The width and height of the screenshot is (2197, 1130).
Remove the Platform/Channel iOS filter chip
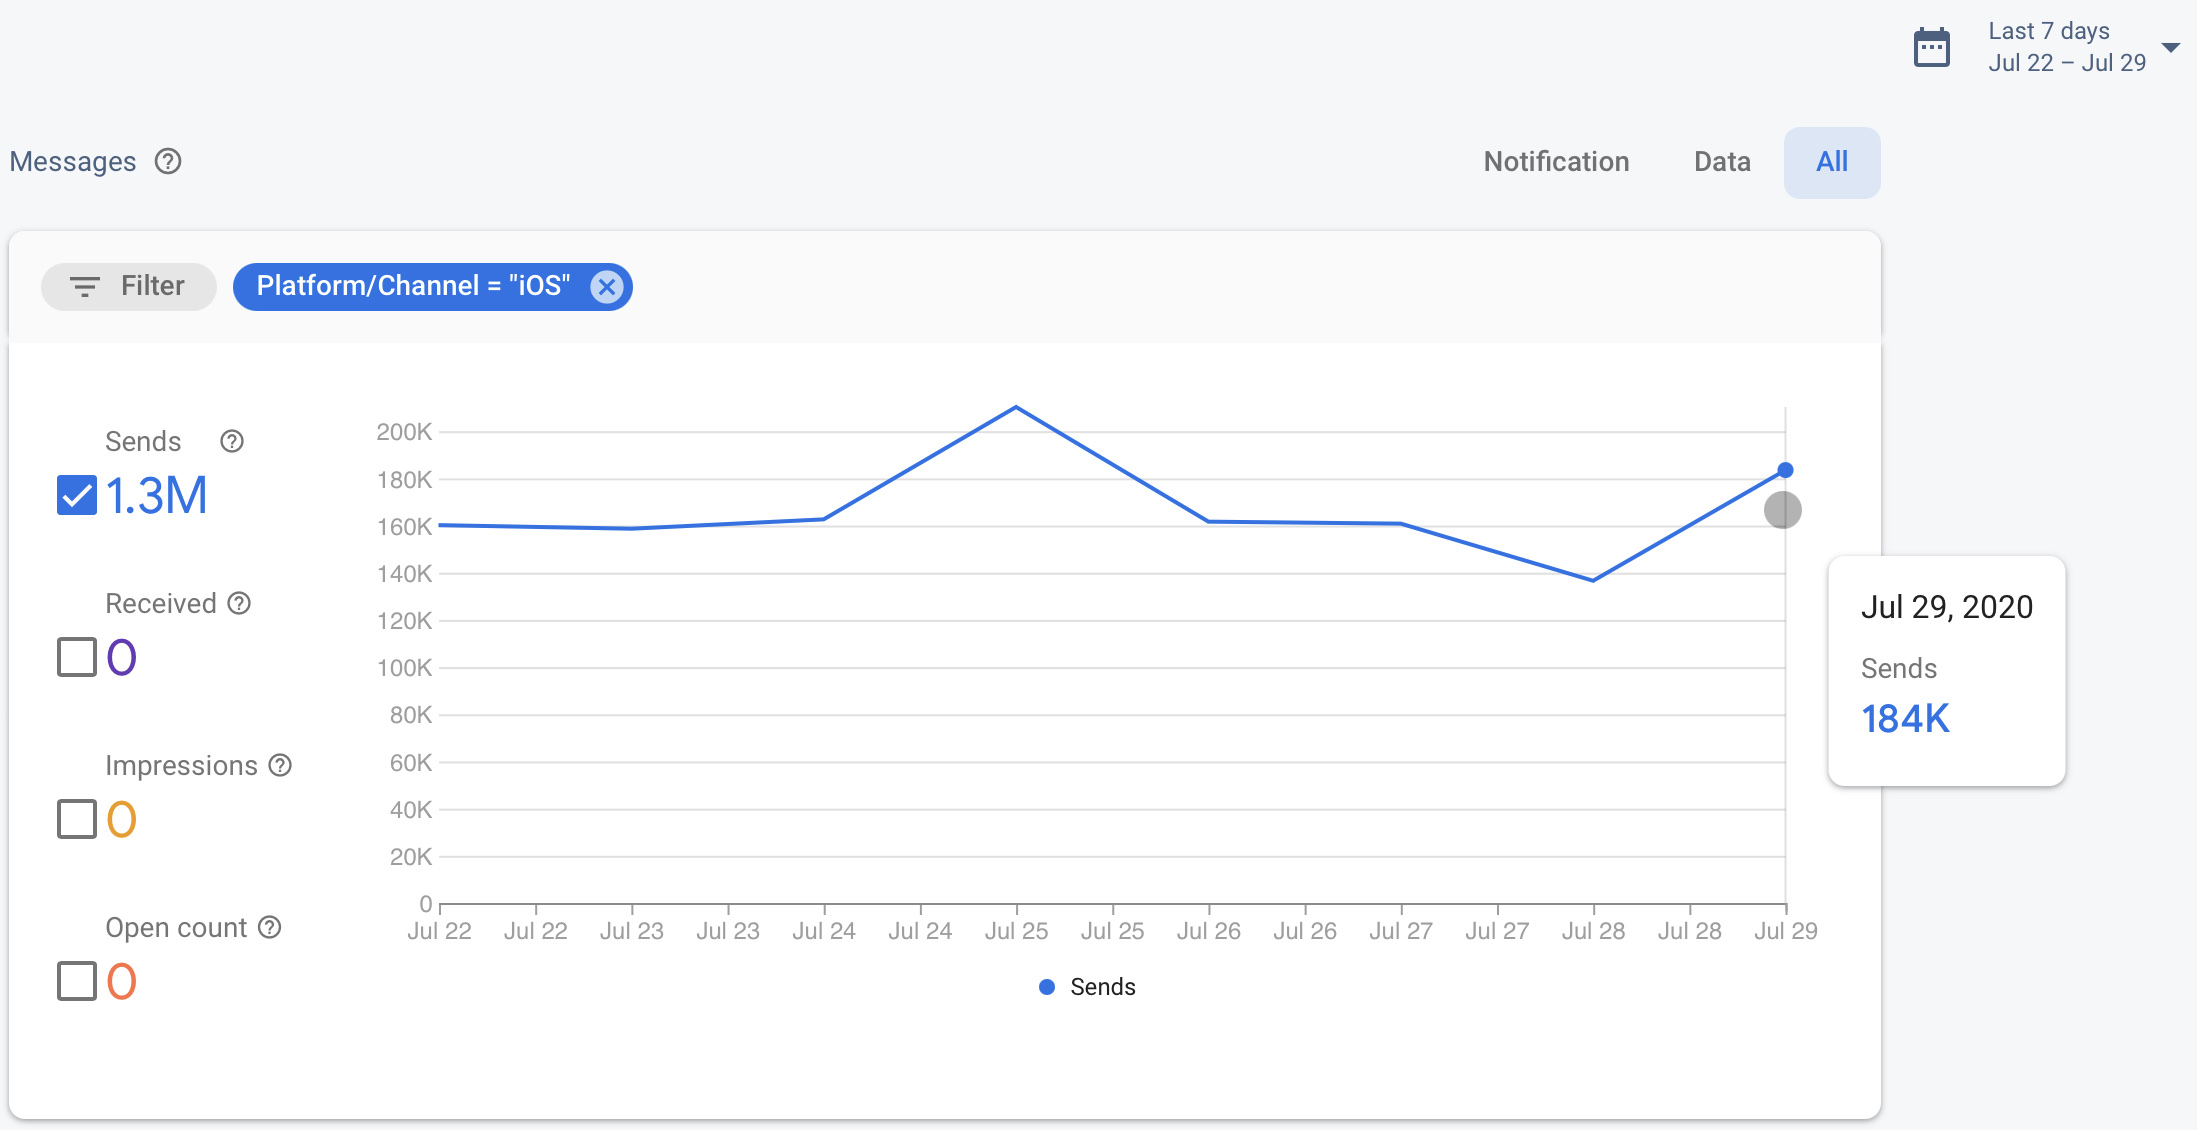(606, 287)
